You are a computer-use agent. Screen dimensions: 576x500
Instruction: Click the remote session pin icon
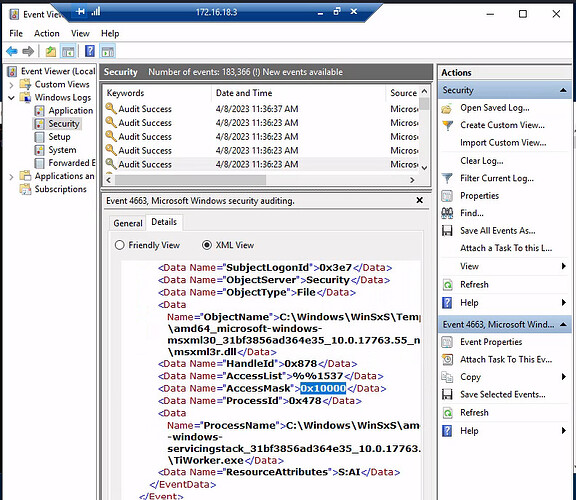80,12
